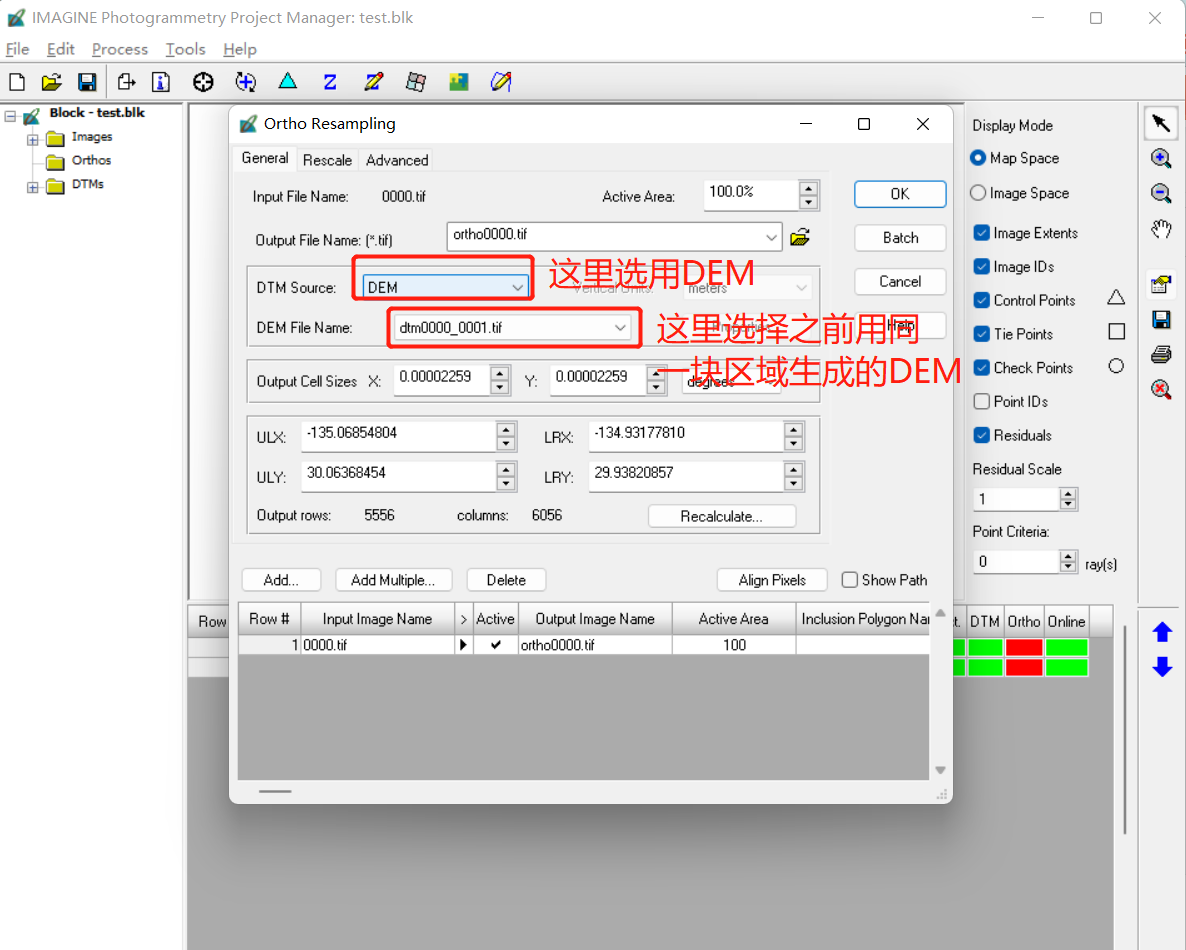Click the Batch button

(900, 238)
